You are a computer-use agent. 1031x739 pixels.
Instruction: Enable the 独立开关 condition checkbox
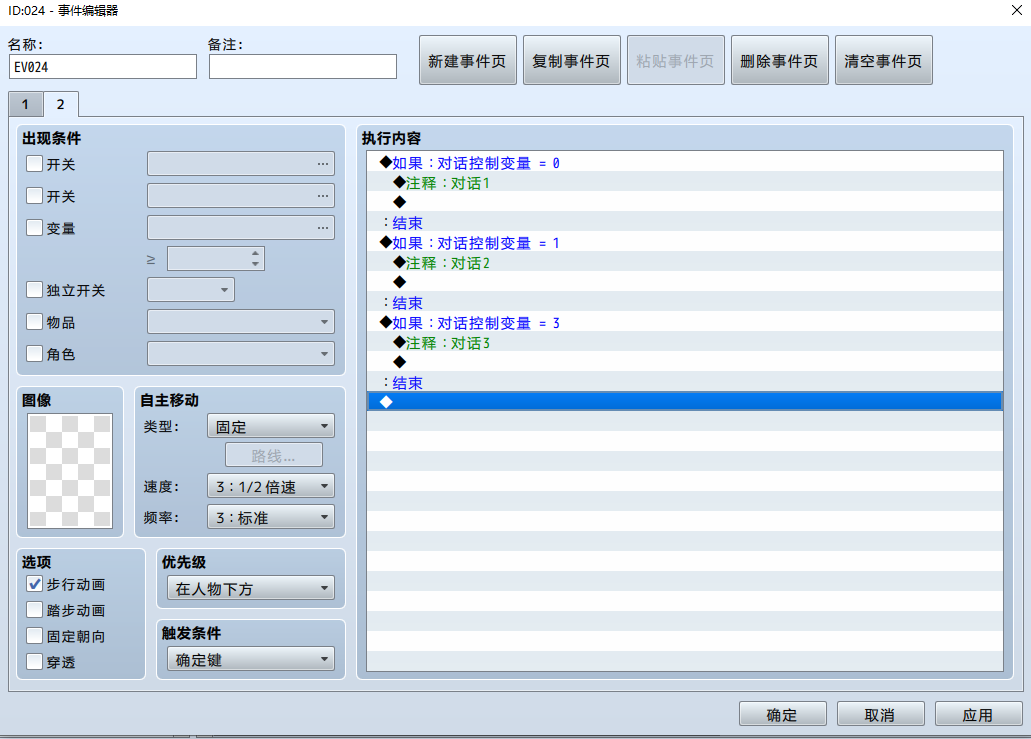(x=34, y=290)
